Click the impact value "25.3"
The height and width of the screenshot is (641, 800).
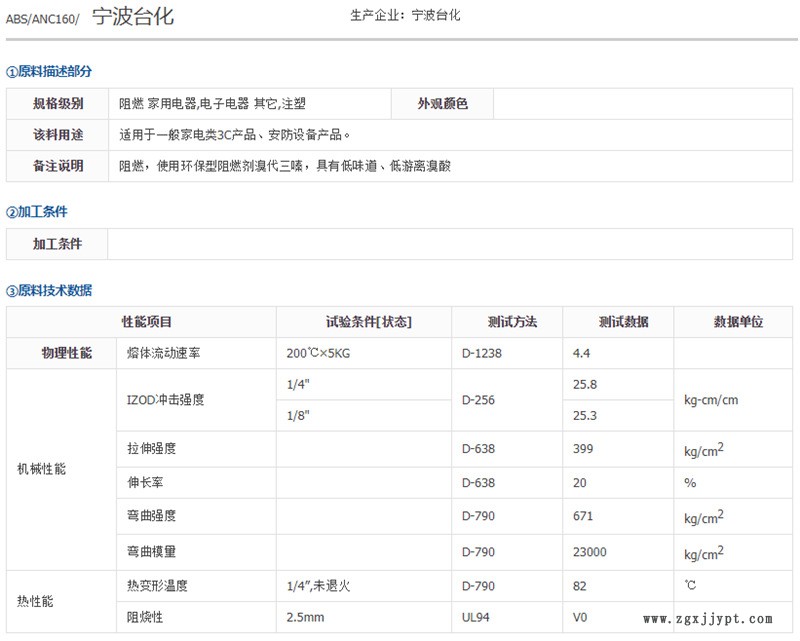coord(585,415)
